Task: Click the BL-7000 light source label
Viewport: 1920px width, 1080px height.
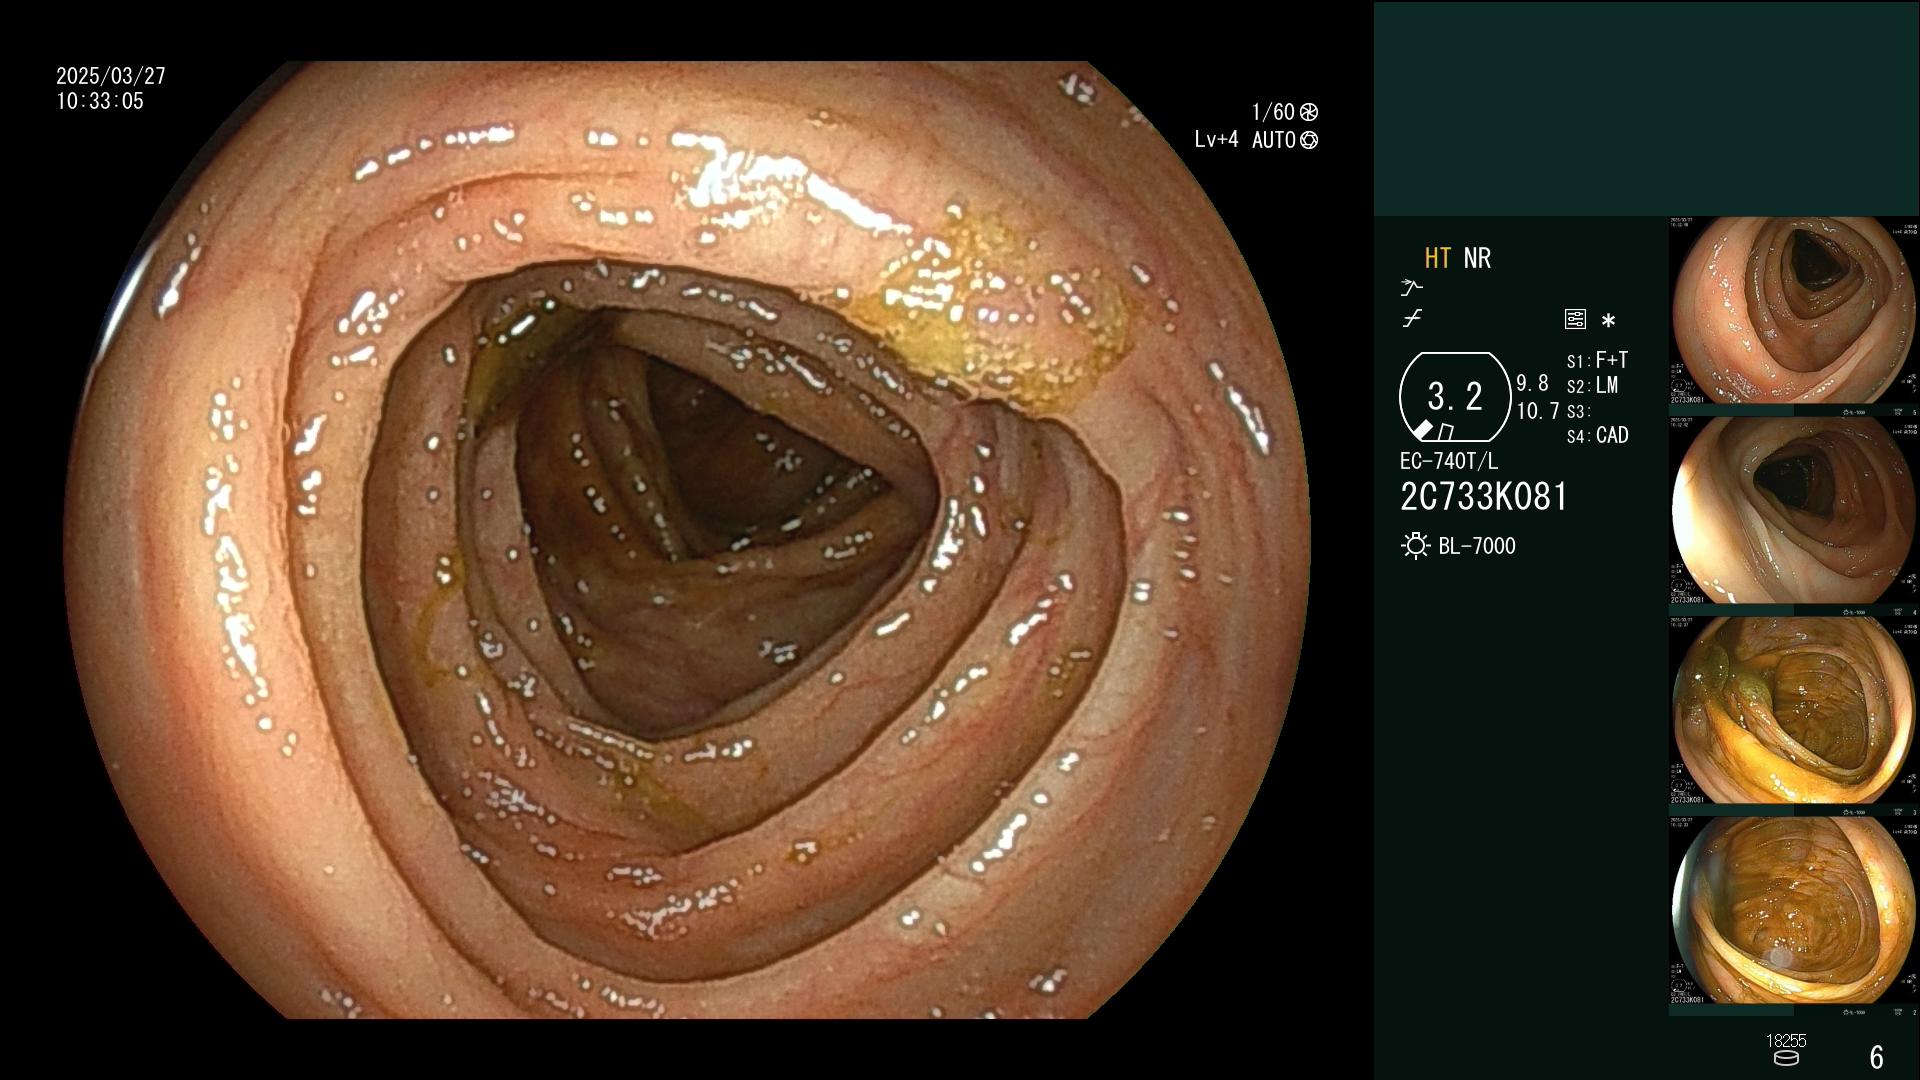Action: point(1477,546)
